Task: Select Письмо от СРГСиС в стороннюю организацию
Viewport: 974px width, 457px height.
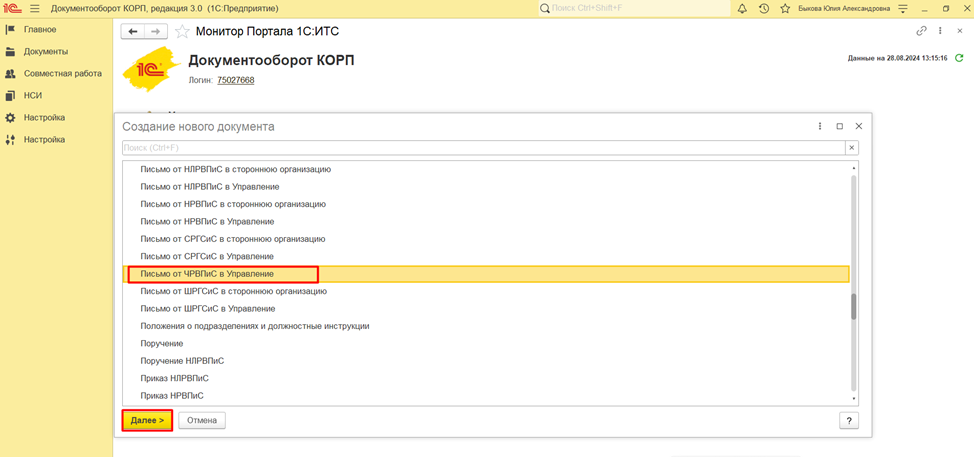Action: pos(486,238)
